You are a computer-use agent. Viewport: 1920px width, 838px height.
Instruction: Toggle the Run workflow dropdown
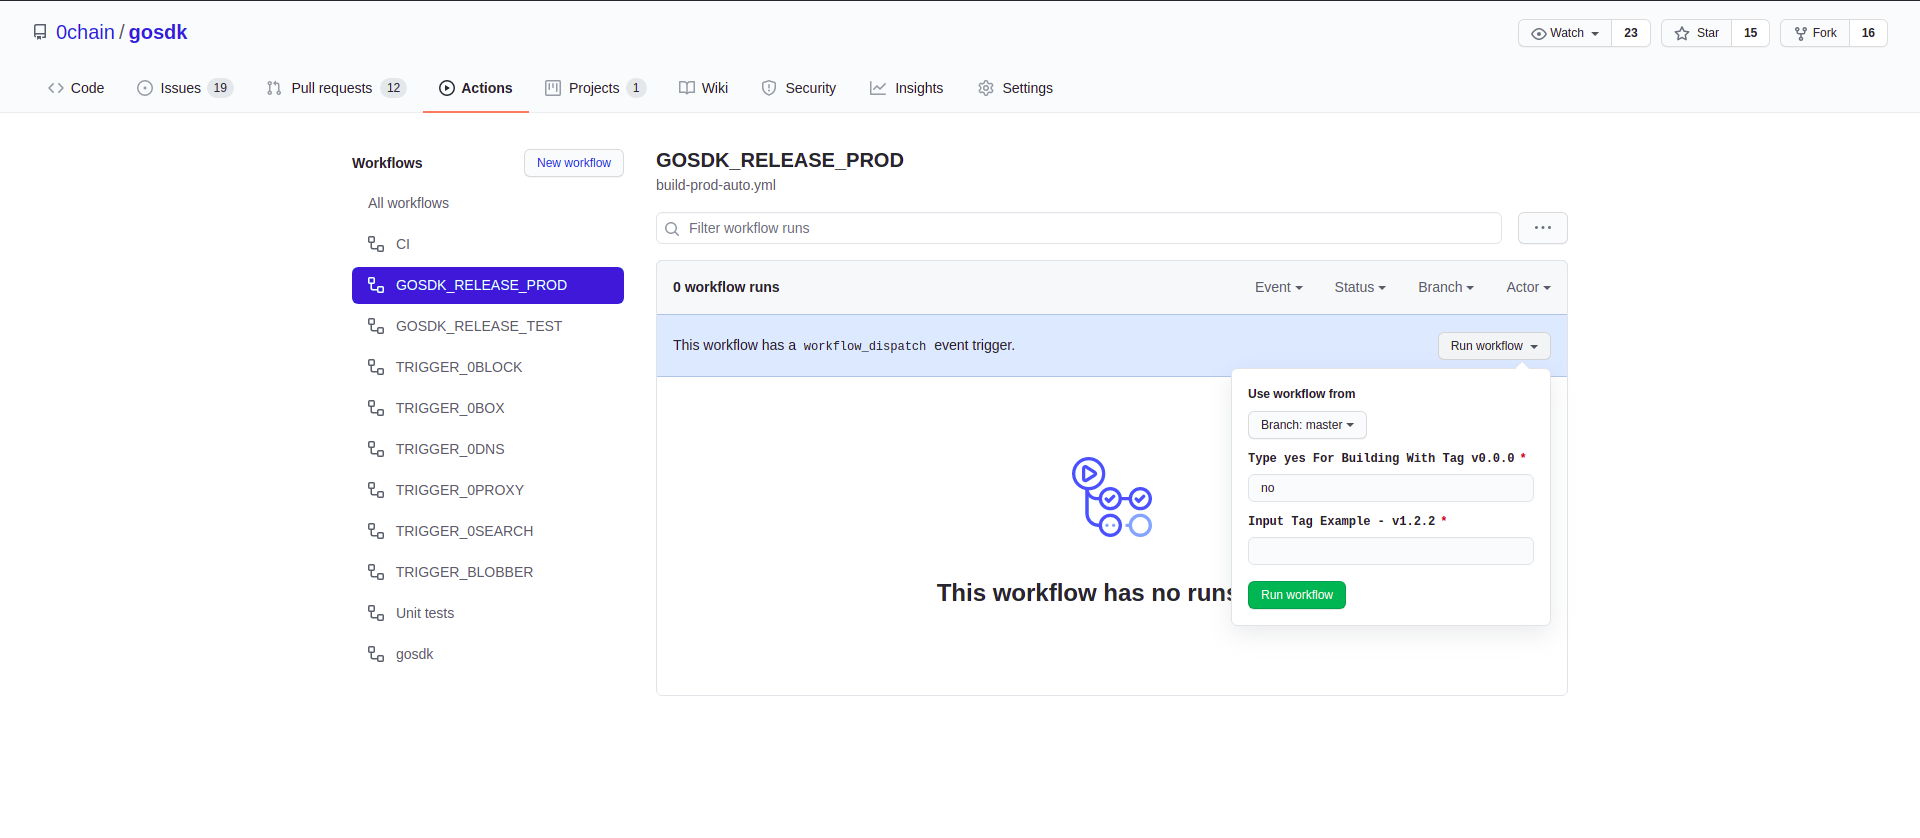tap(1494, 346)
